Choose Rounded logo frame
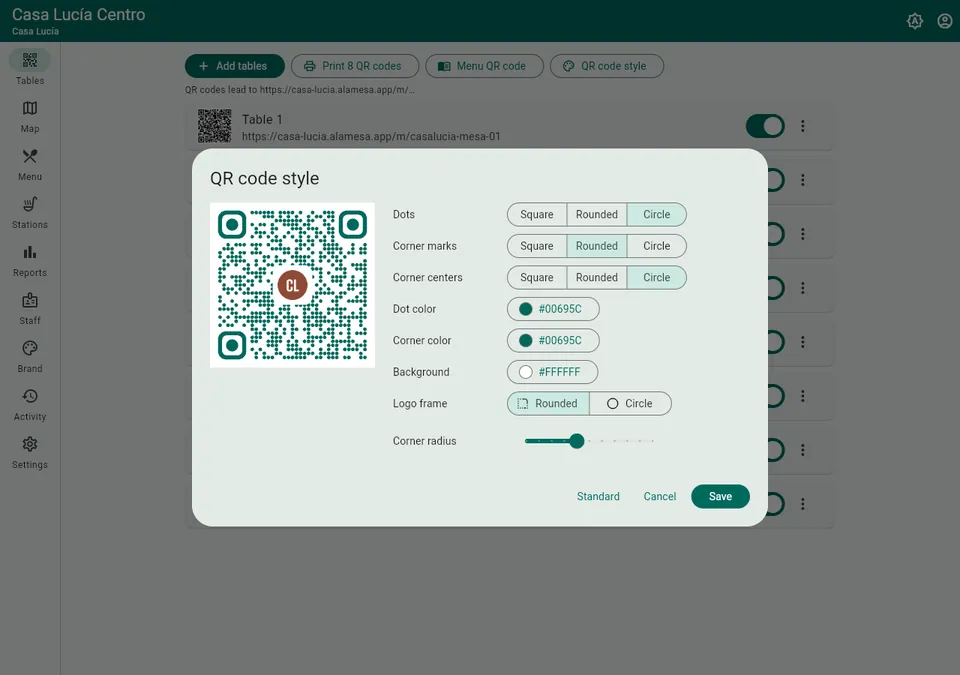Screen dimensions: 960x675 pyautogui.click(x=548, y=404)
